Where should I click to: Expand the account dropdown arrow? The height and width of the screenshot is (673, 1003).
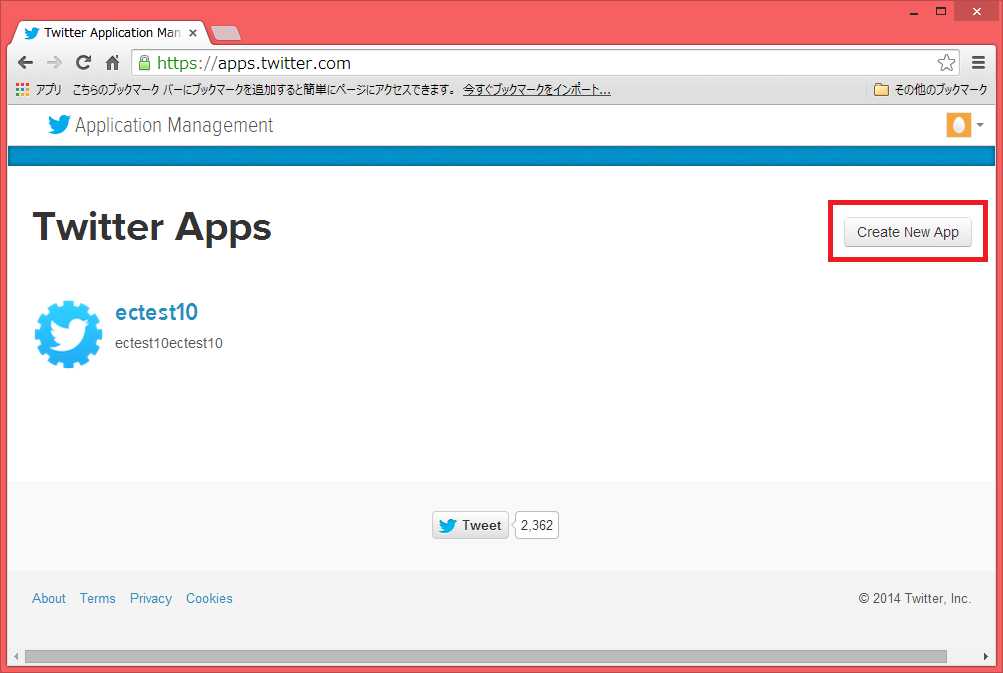point(980,125)
